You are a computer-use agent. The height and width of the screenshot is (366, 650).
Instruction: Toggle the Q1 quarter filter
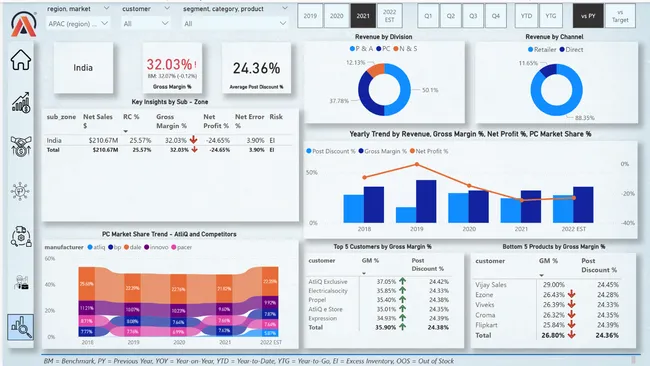coord(428,16)
